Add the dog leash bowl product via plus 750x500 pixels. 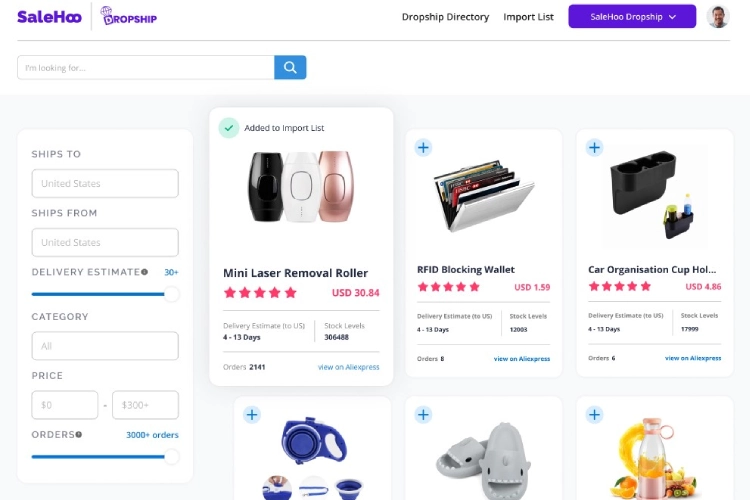click(x=252, y=414)
